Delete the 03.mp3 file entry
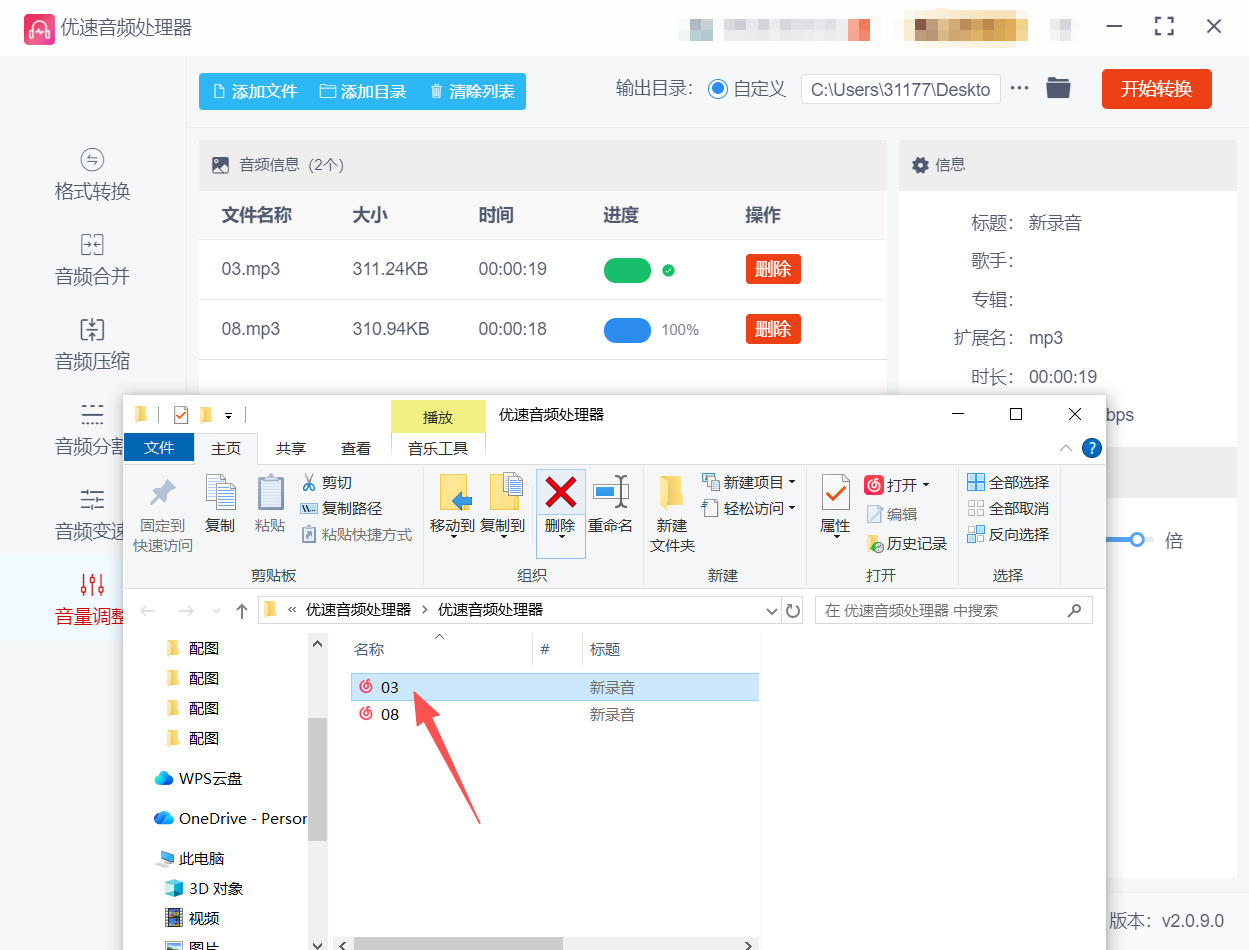The height and width of the screenshot is (950, 1249). pos(772,269)
